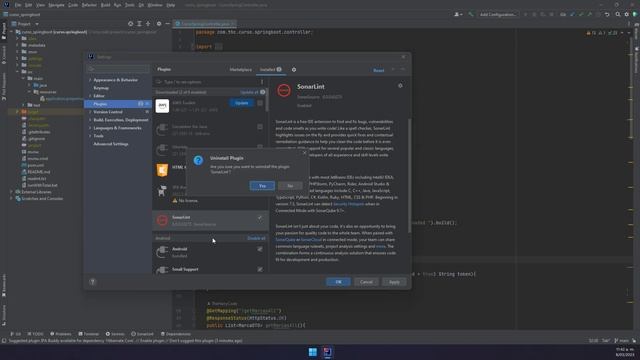The width and height of the screenshot is (640, 360).
Task: Open the Security Hotspots link in description
Action: click(x=348, y=204)
